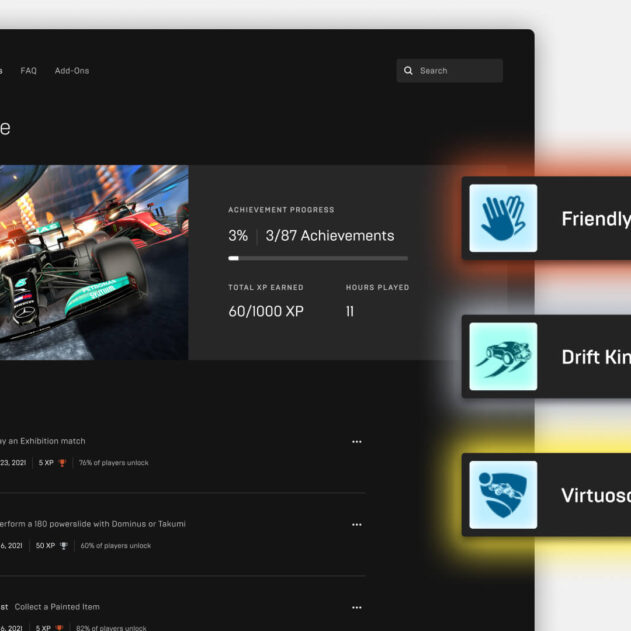This screenshot has width=631, height=631.
Task: Click the Virtuoso Rocket League shield icon
Action: 503,495
